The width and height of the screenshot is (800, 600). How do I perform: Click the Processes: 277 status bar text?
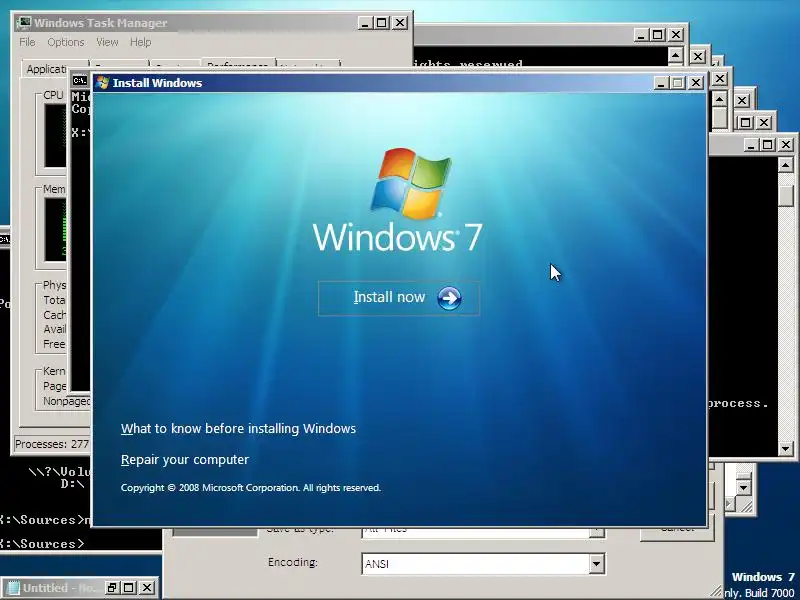point(52,444)
